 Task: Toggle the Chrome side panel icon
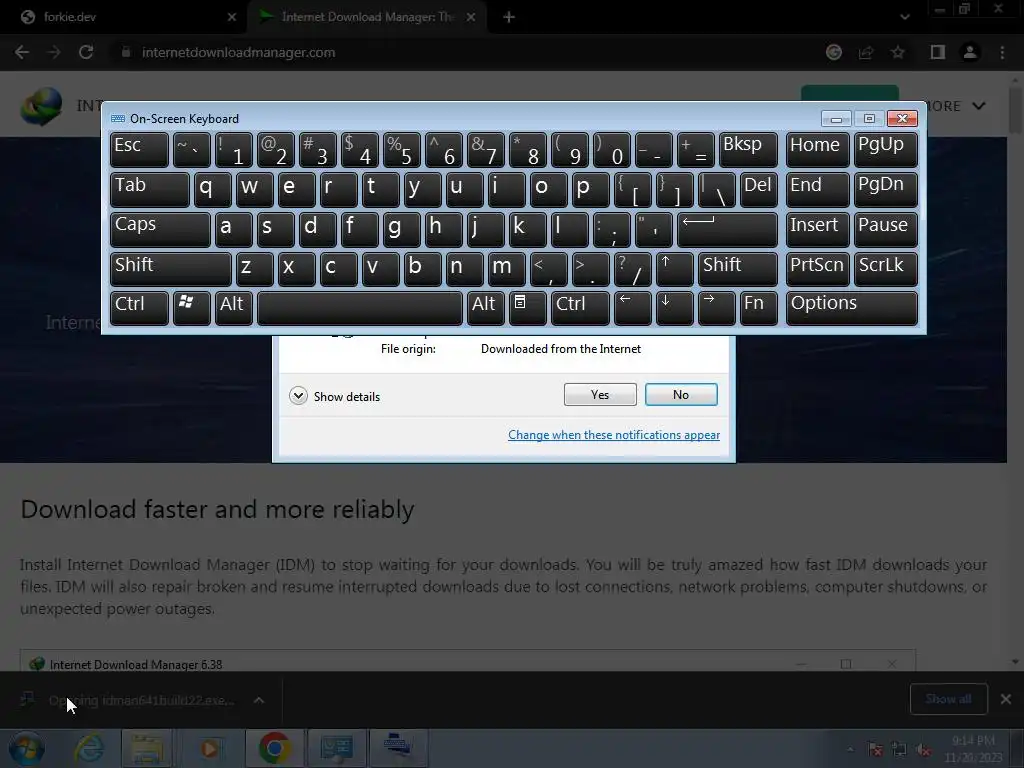[x=938, y=52]
